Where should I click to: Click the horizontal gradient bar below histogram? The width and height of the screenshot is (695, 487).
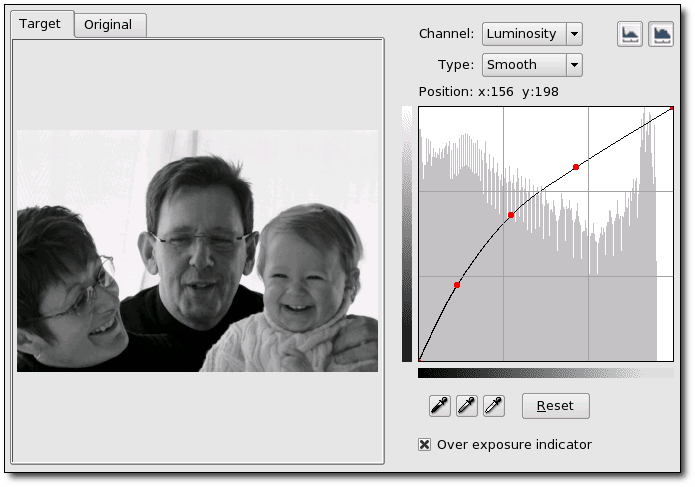point(546,373)
